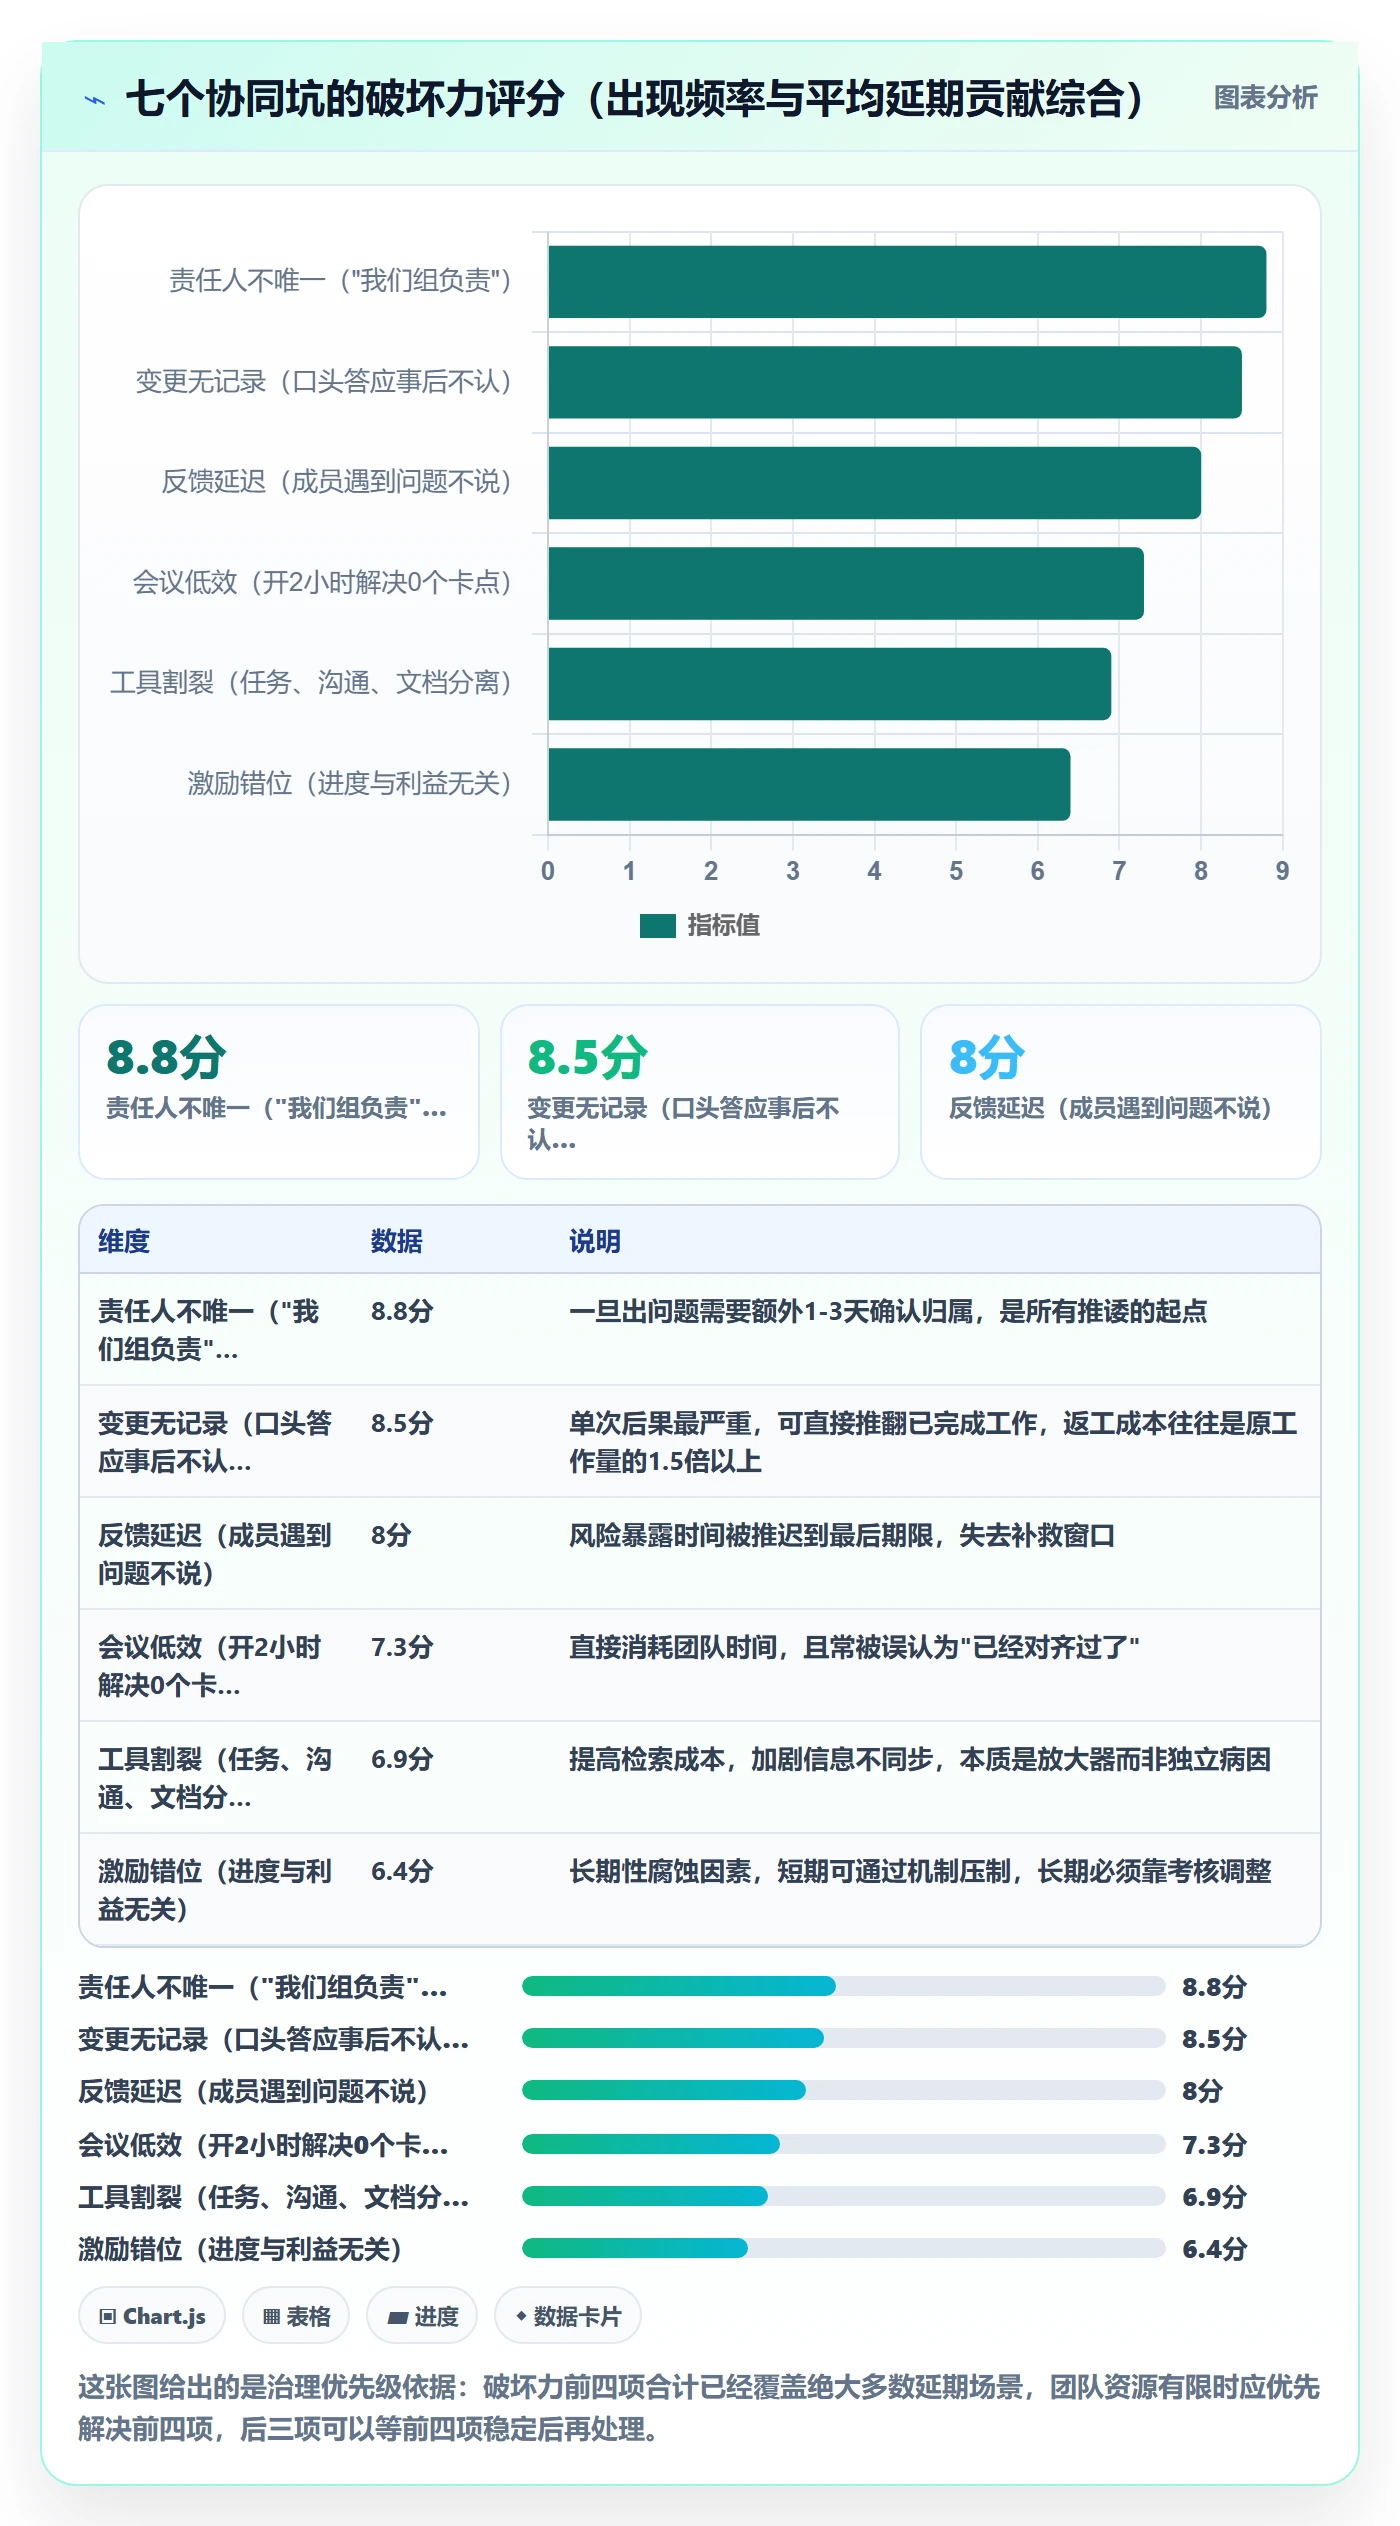Click the 责任人不唯一 bar in the chart
The height and width of the screenshot is (2526, 1400).
point(907,282)
